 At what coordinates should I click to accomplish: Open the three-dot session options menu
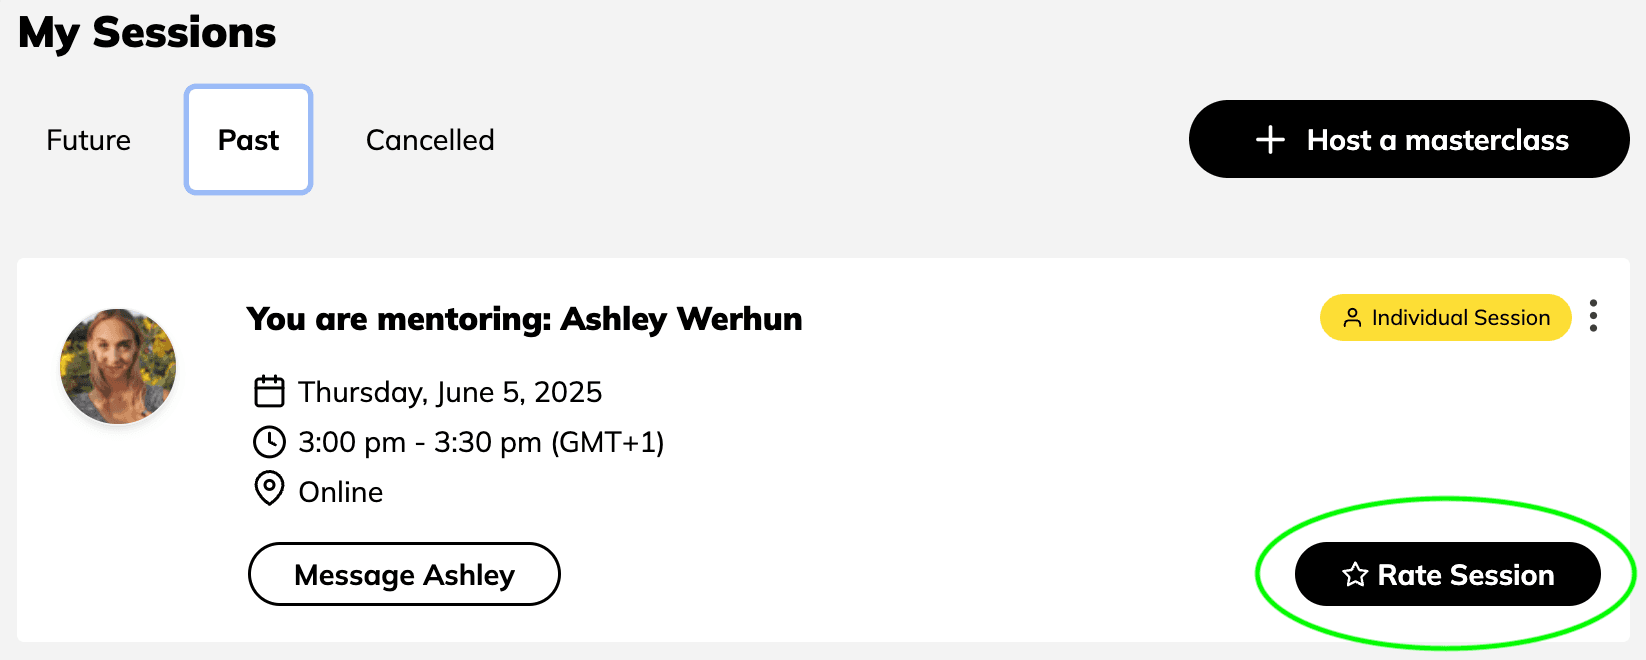click(x=1593, y=316)
